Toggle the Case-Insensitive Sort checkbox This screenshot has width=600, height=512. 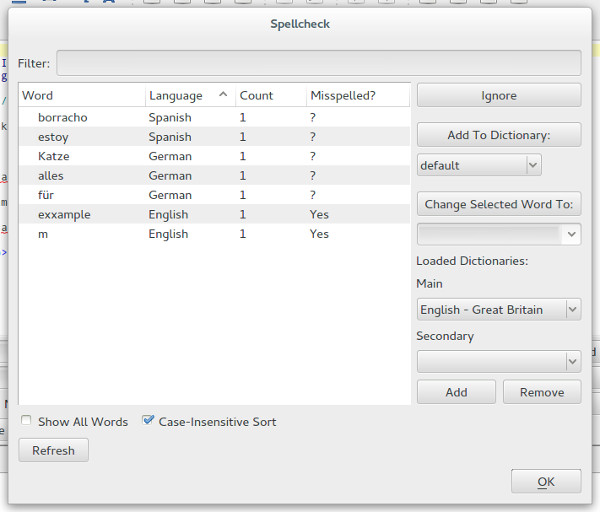[x=149, y=422]
